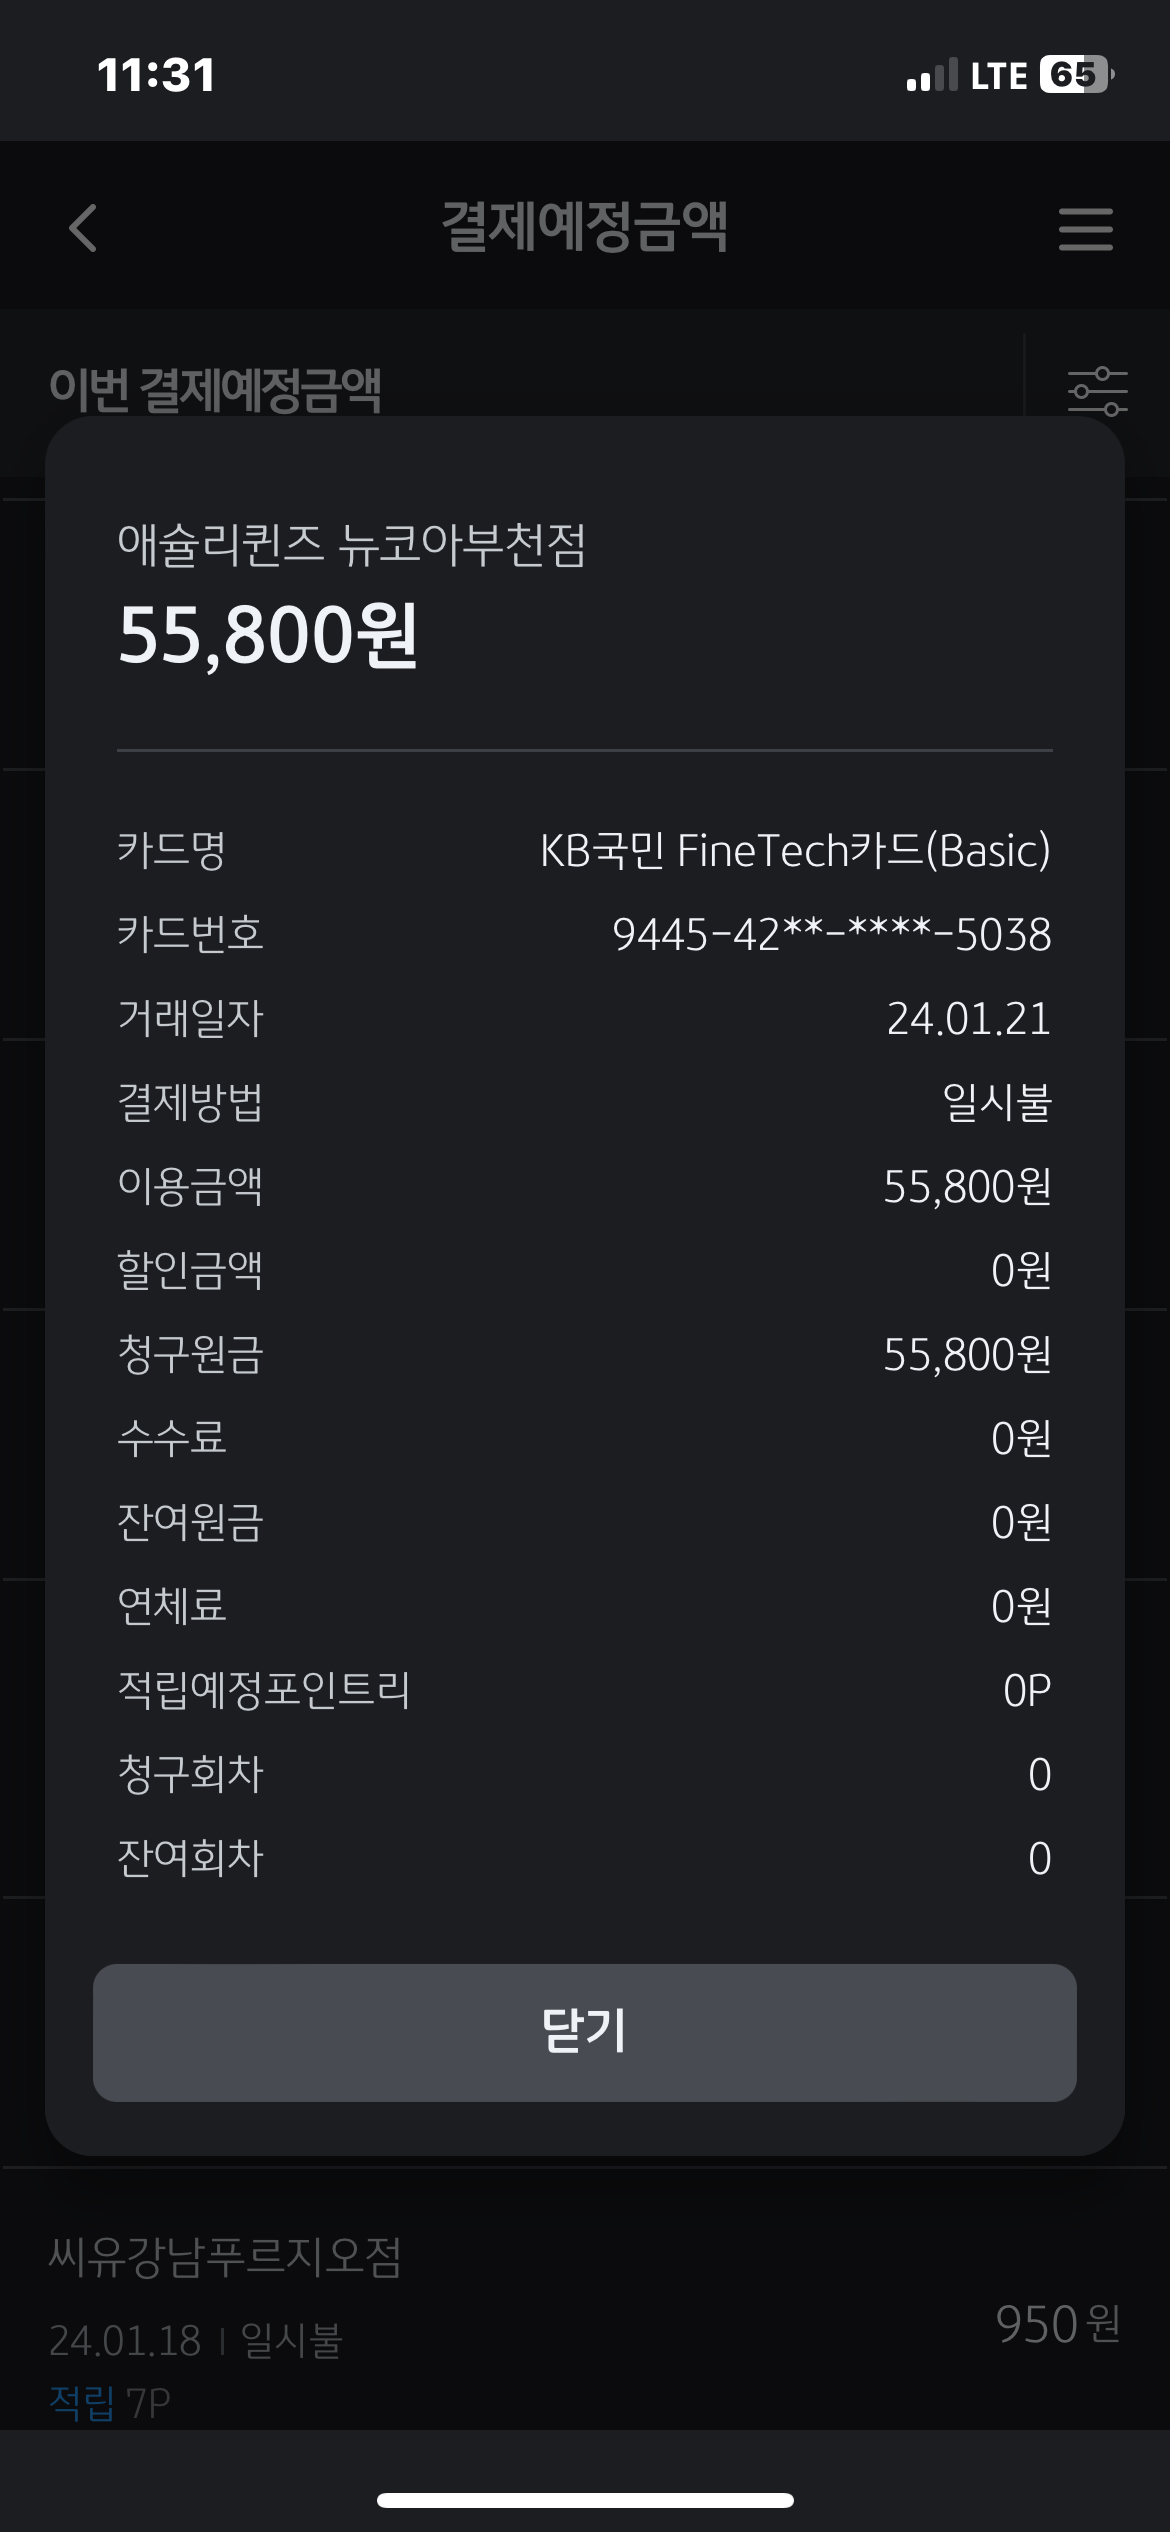Tap the 이번 결제예정금액 heading

click(x=215, y=389)
